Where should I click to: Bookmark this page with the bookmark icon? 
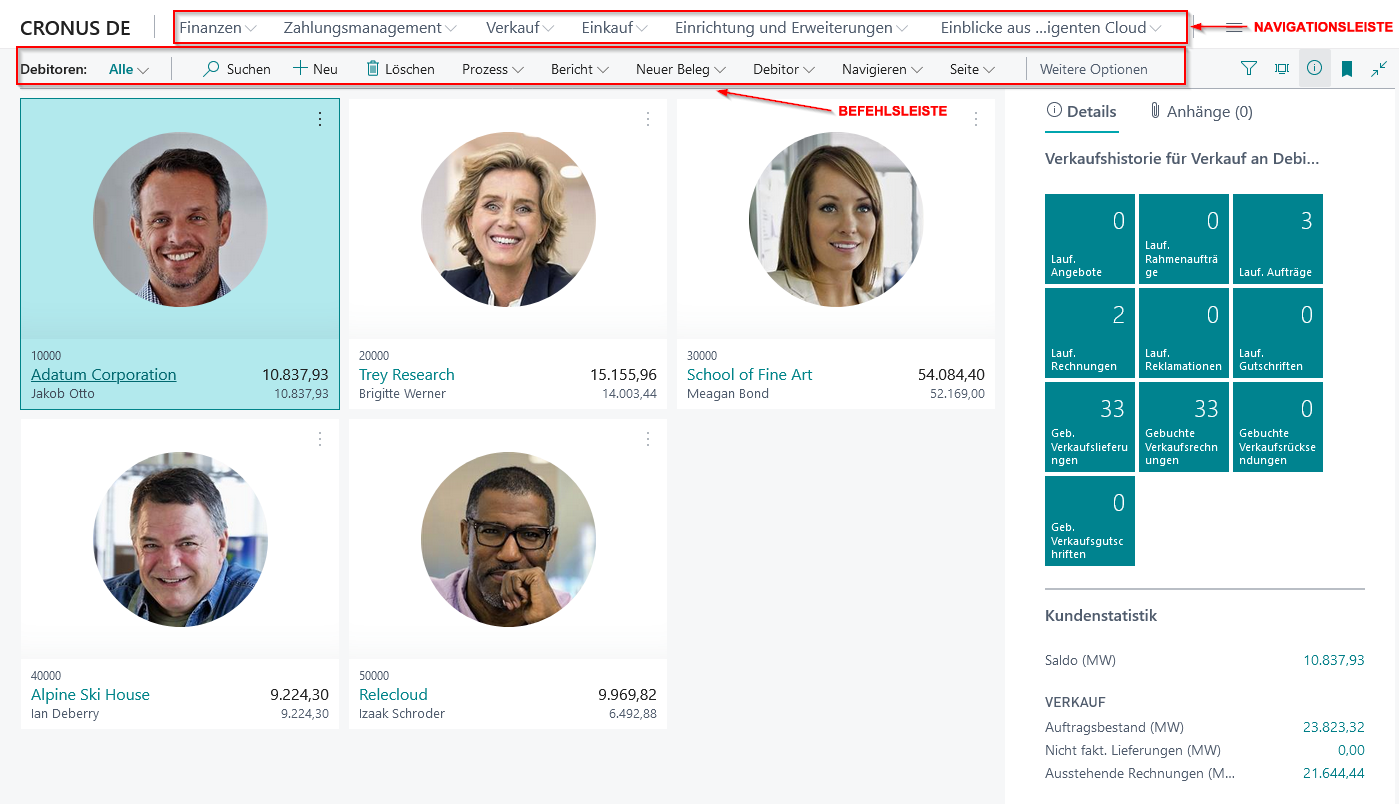click(x=1347, y=68)
